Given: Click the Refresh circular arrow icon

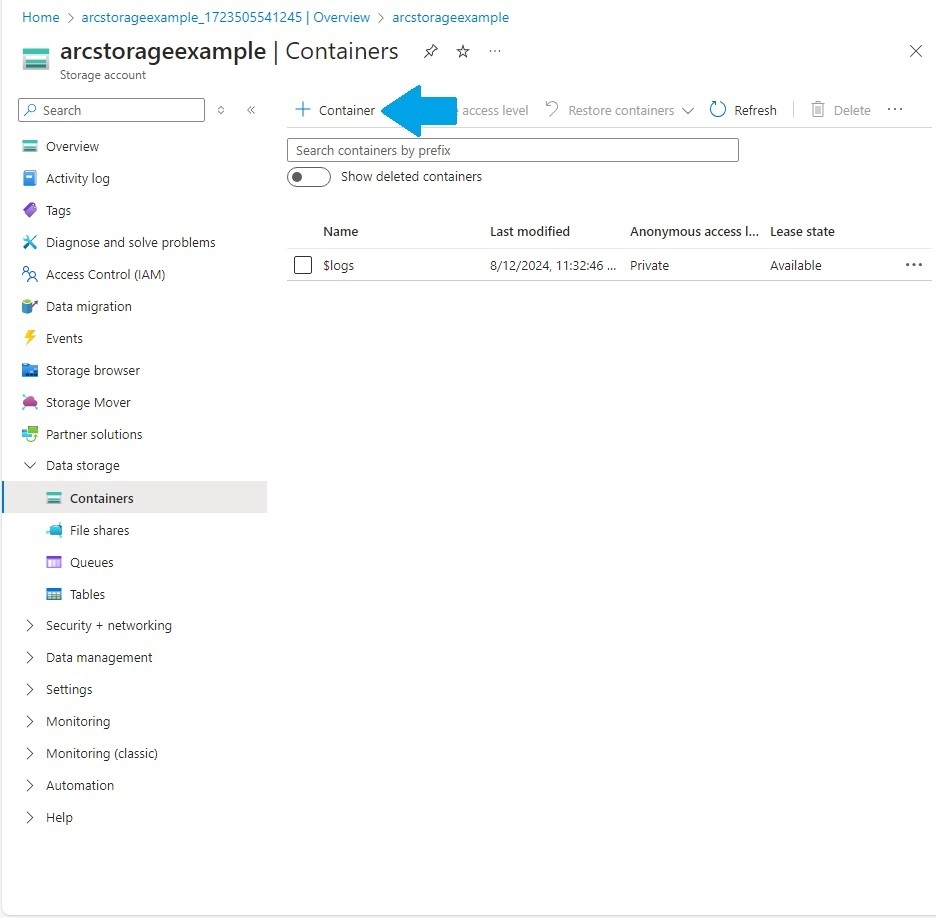Looking at the screenshot, I should tap(718, 110).
